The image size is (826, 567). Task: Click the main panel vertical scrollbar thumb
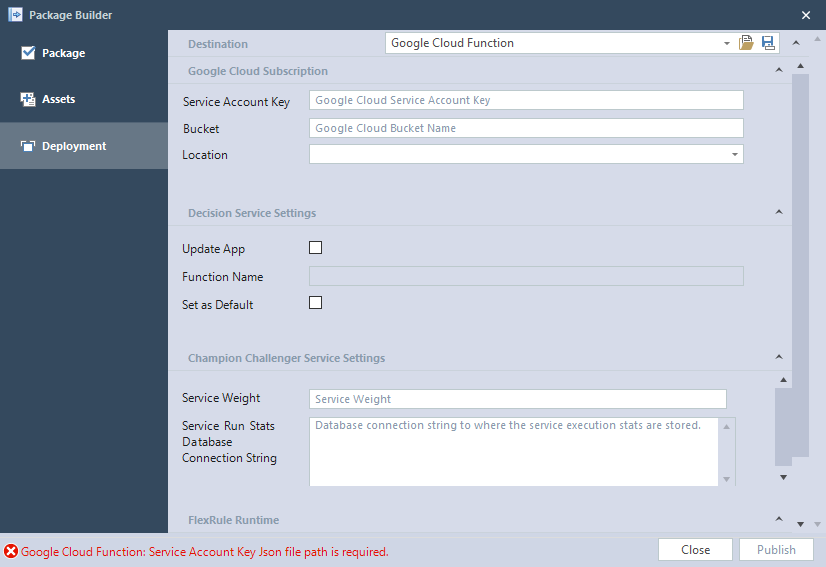click(800, 265)
